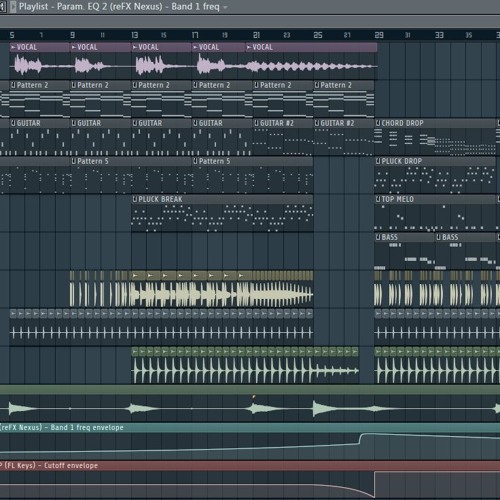The height and width of the screenshot is (500, 500).
Task: Open menu icon of GUITAR clip at bar 17
Action: tap(196, 123)
